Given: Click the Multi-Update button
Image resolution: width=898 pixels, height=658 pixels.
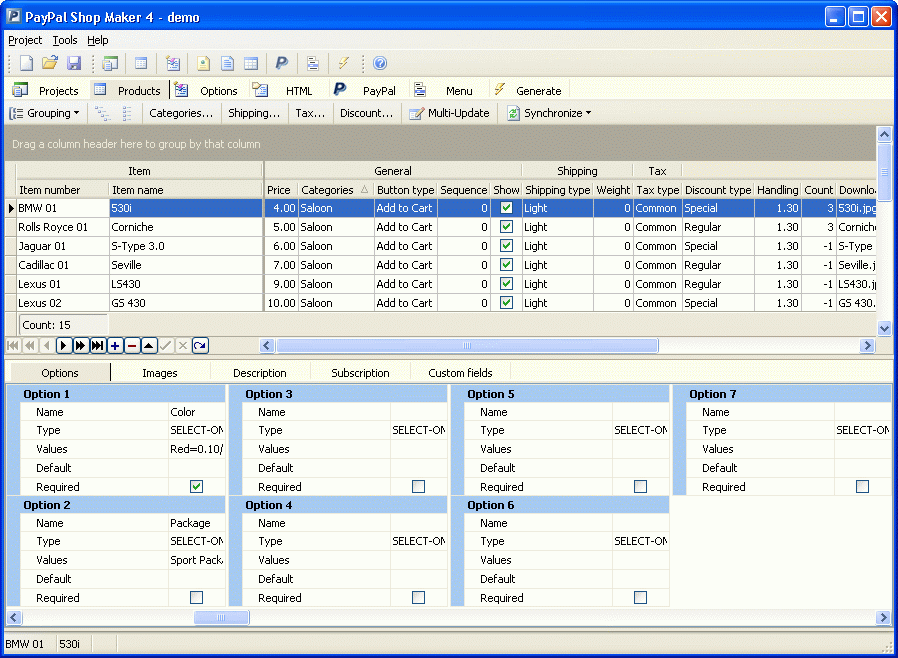Looking at the screenshot, I should coord(450,113).
